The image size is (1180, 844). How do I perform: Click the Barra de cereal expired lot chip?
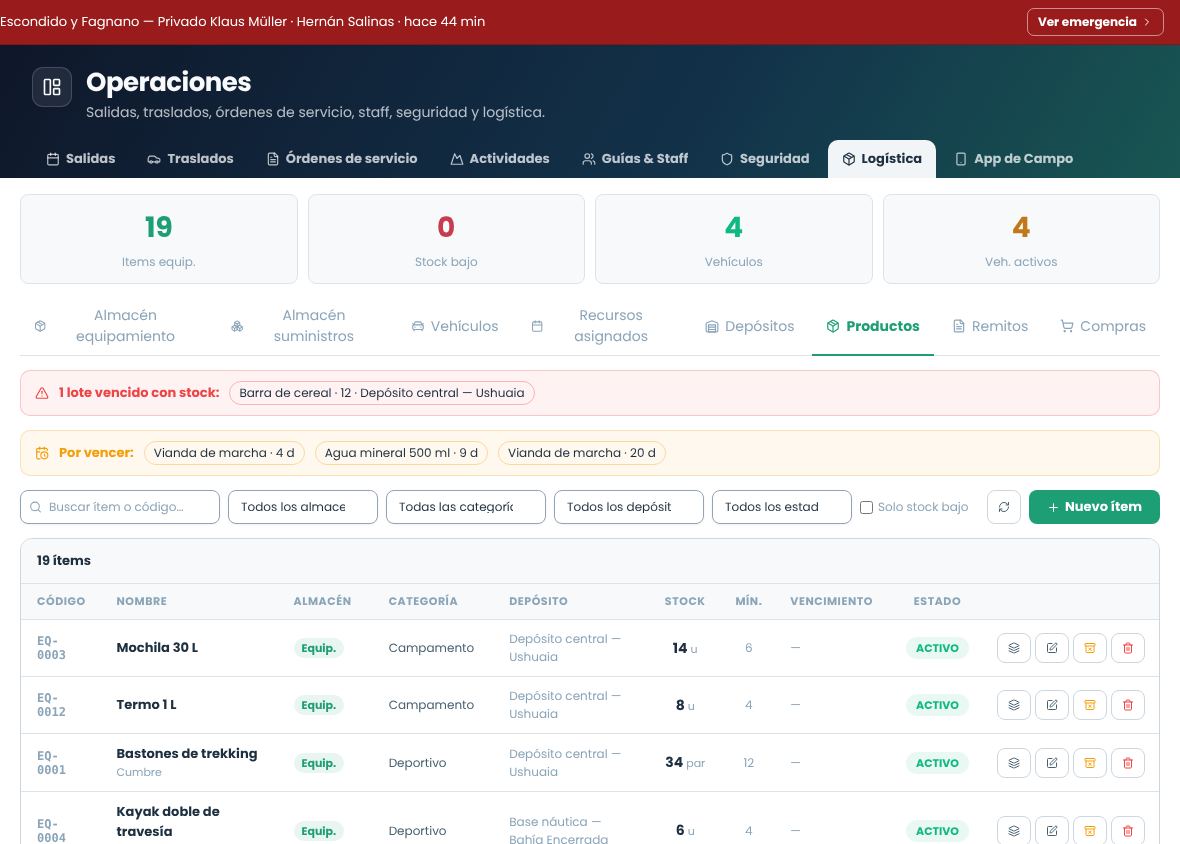(x=382, y=393)
